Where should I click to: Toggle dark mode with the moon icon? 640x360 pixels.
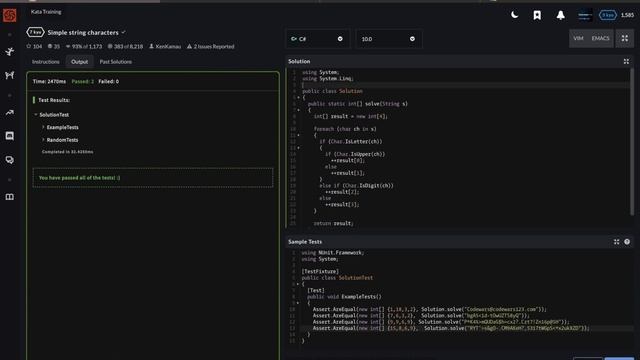515,15
